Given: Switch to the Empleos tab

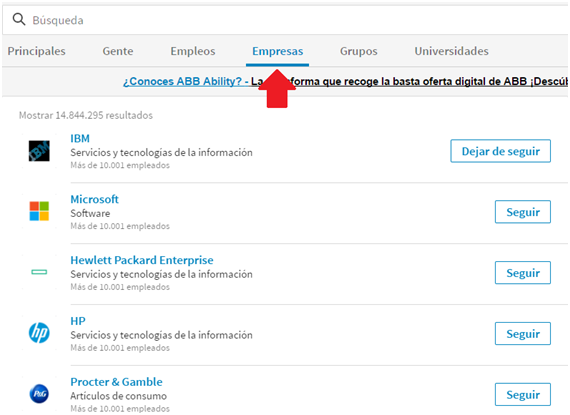Looking at the screenshot, I should (193, 51).
